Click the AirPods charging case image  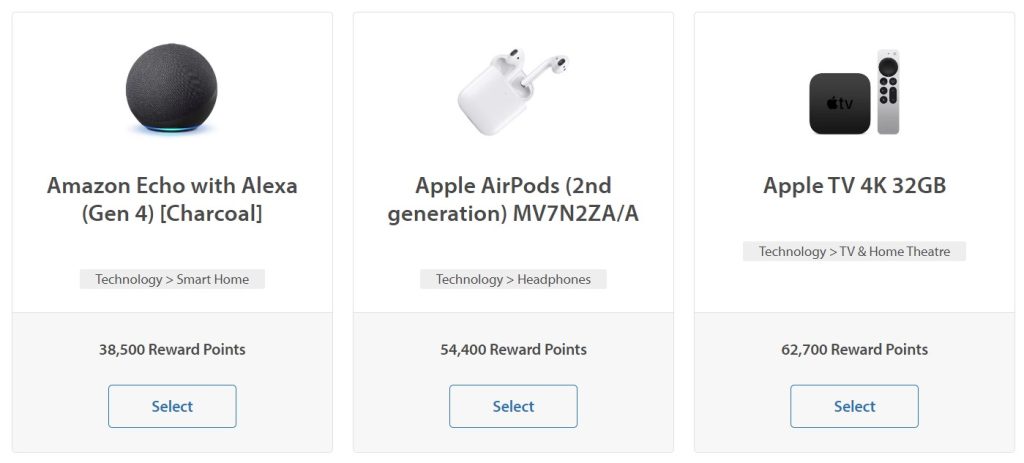pyautogui.click(x=488, y=102)
